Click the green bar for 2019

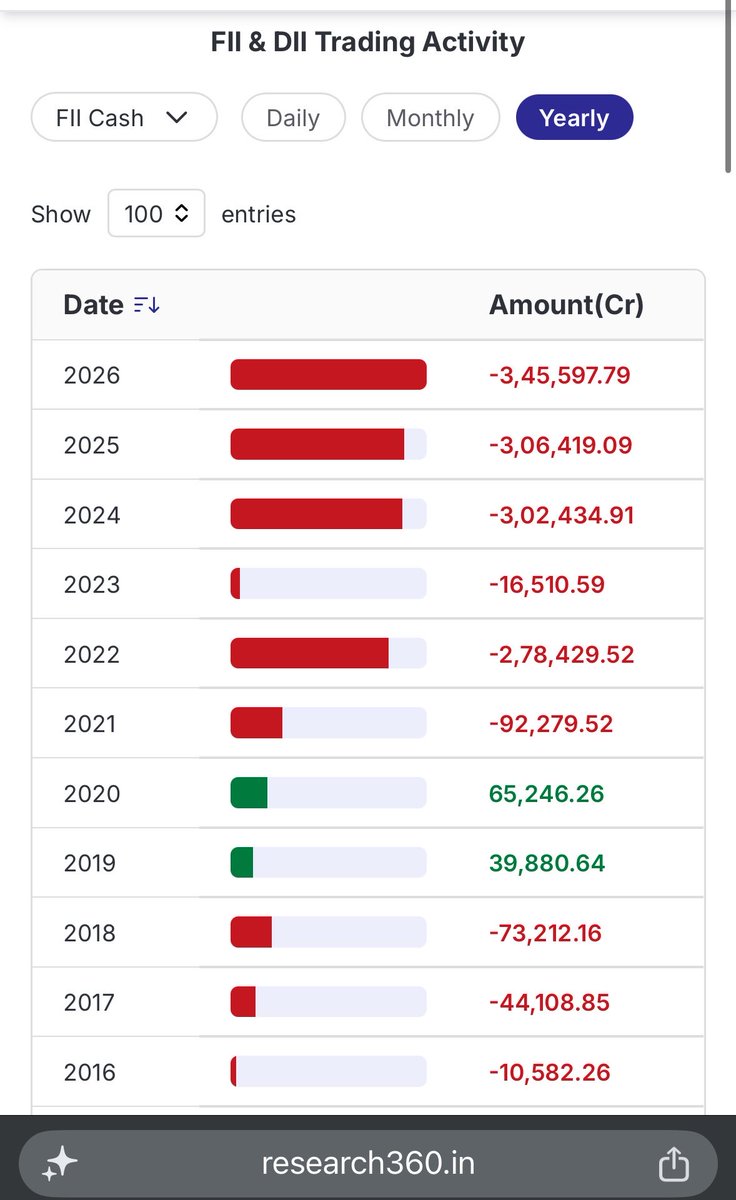242,863
